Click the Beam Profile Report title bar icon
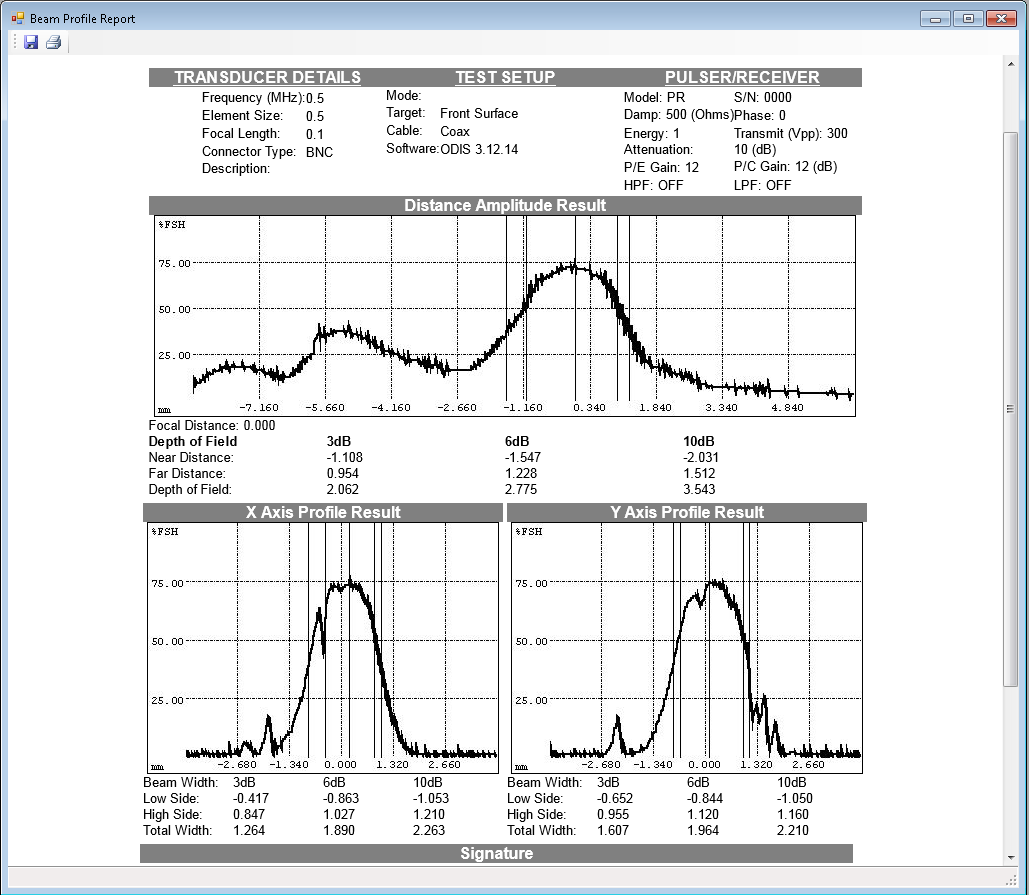1029x895 pixels. pyautogui.click(x=17, y=18)
